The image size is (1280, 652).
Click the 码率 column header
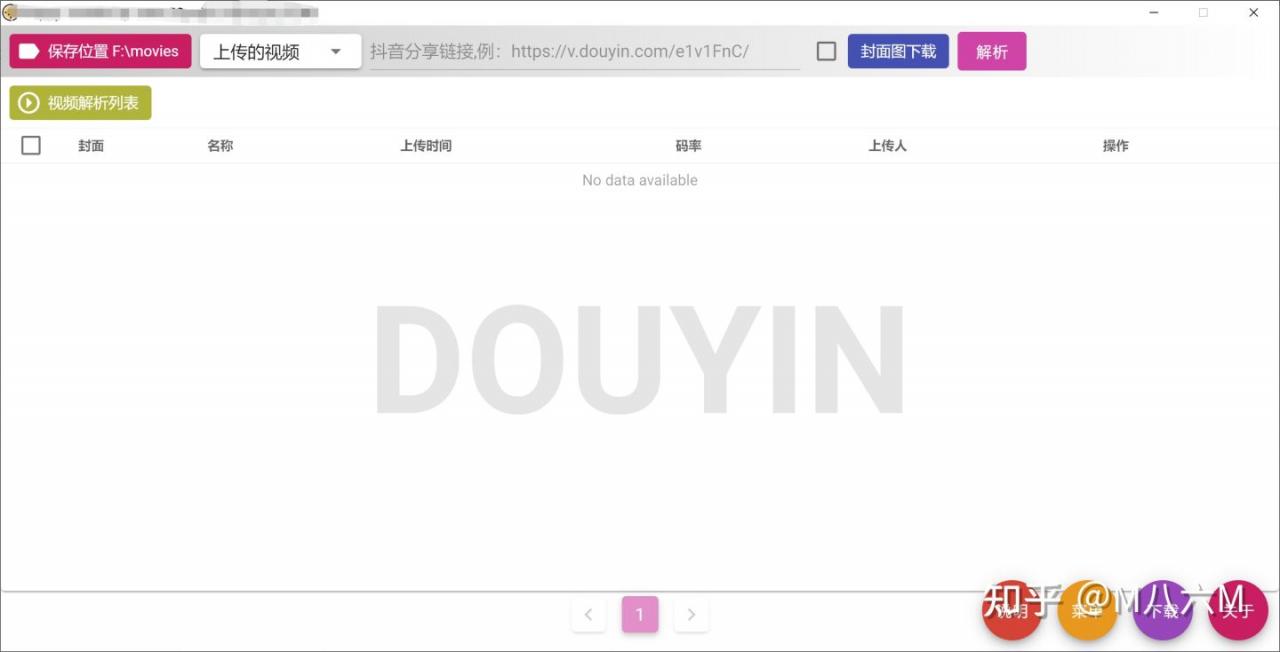tap(688, 146)
